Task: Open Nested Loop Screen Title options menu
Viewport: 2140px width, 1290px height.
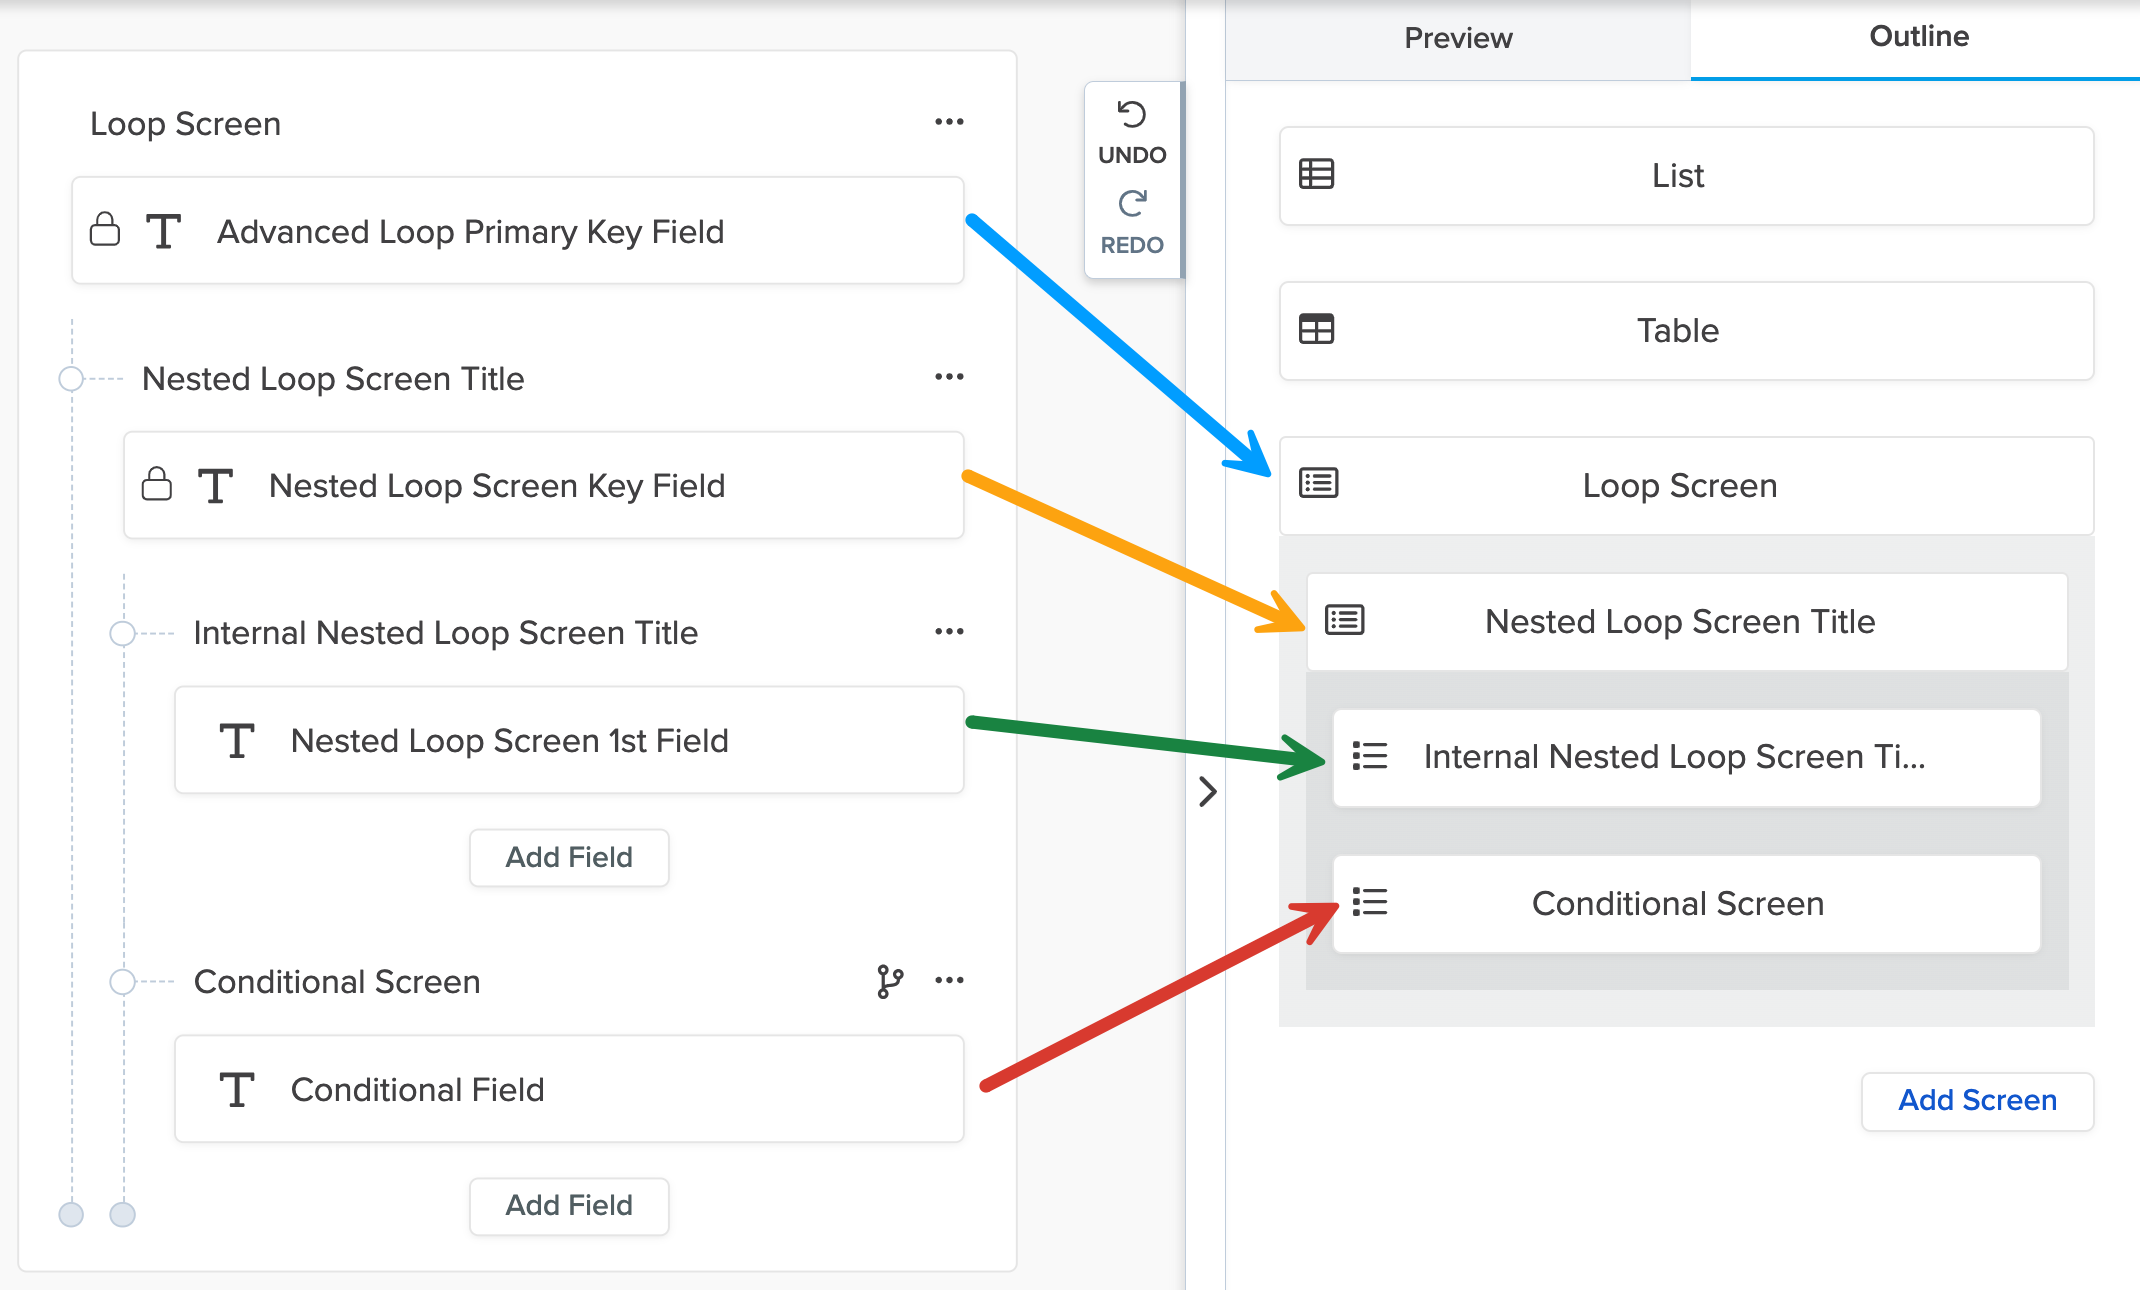Action: [949, 377]
